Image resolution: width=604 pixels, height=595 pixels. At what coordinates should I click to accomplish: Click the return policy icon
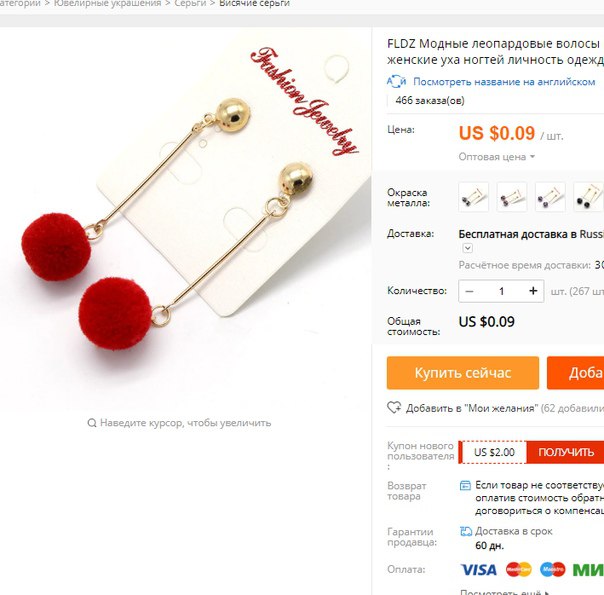pyautogui.click(x=465, y=485)
